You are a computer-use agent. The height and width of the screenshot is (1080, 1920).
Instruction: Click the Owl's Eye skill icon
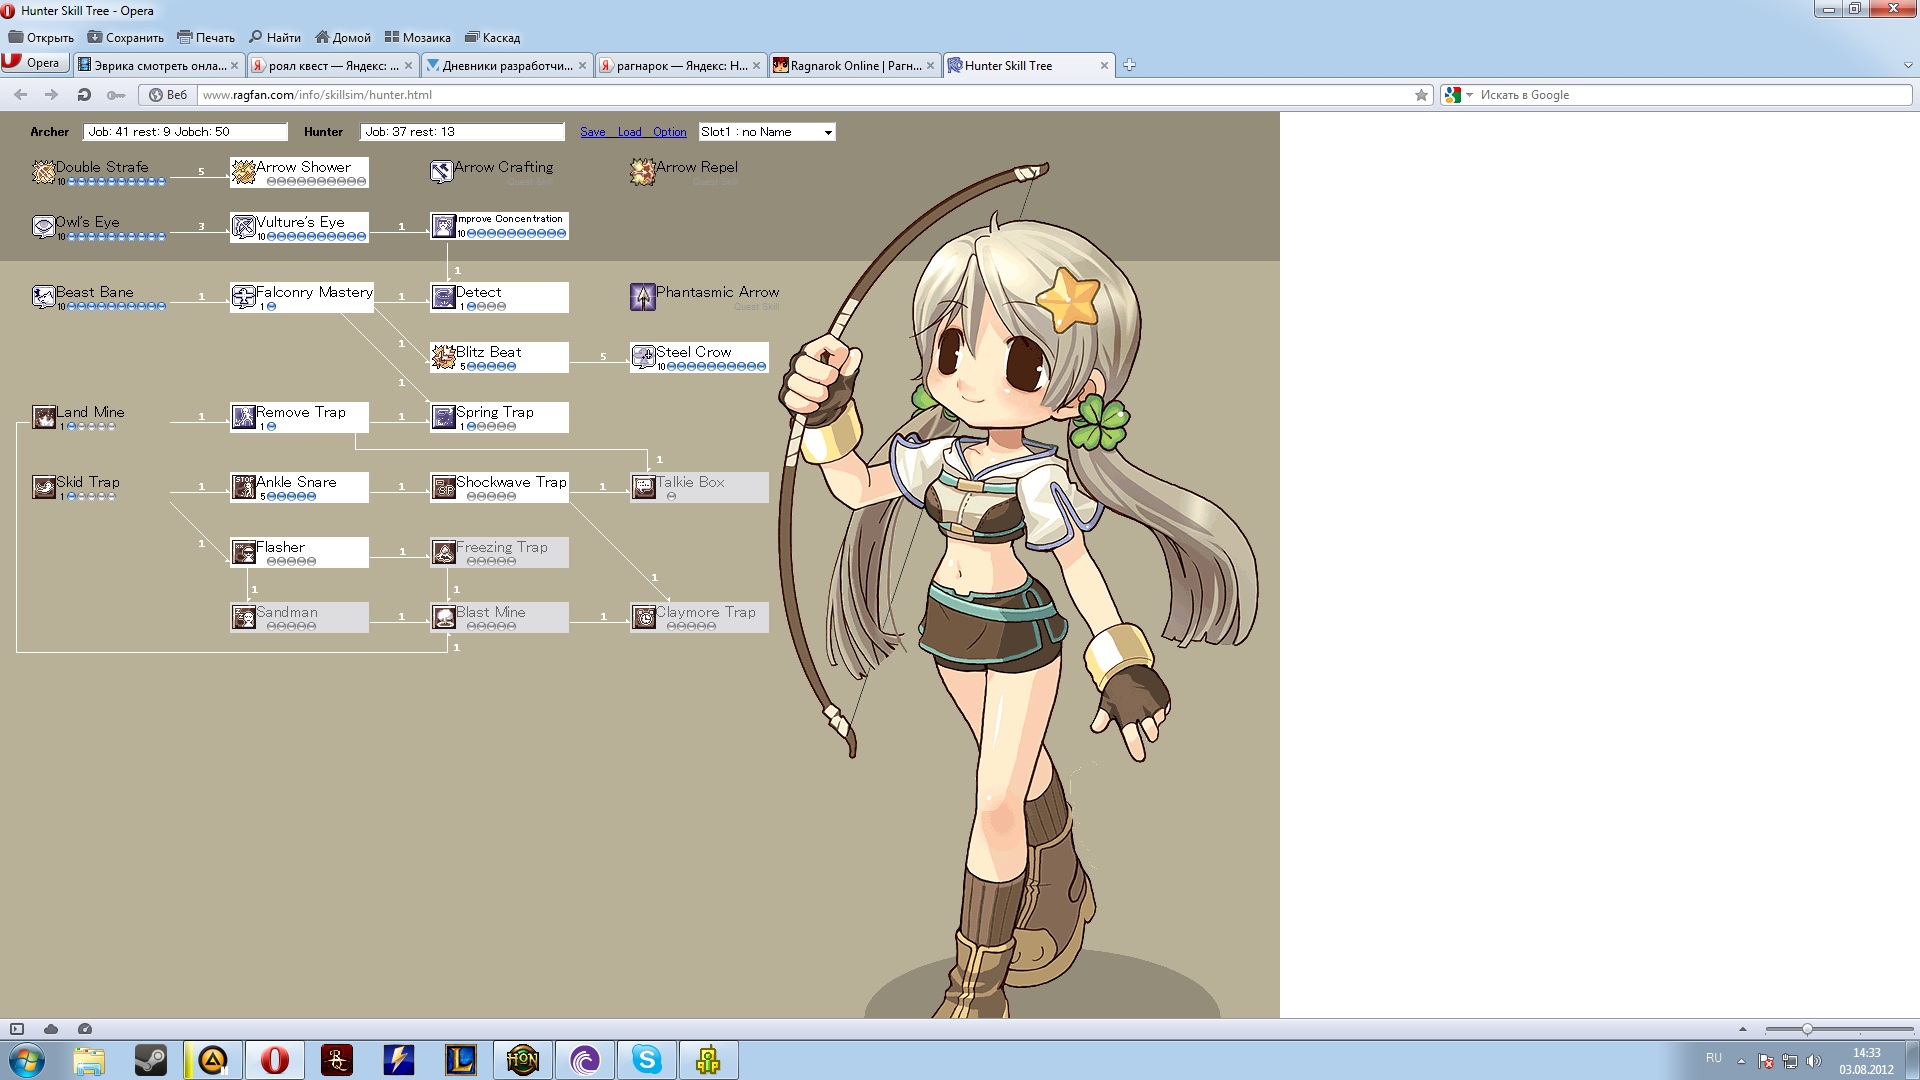pos(43,227)
